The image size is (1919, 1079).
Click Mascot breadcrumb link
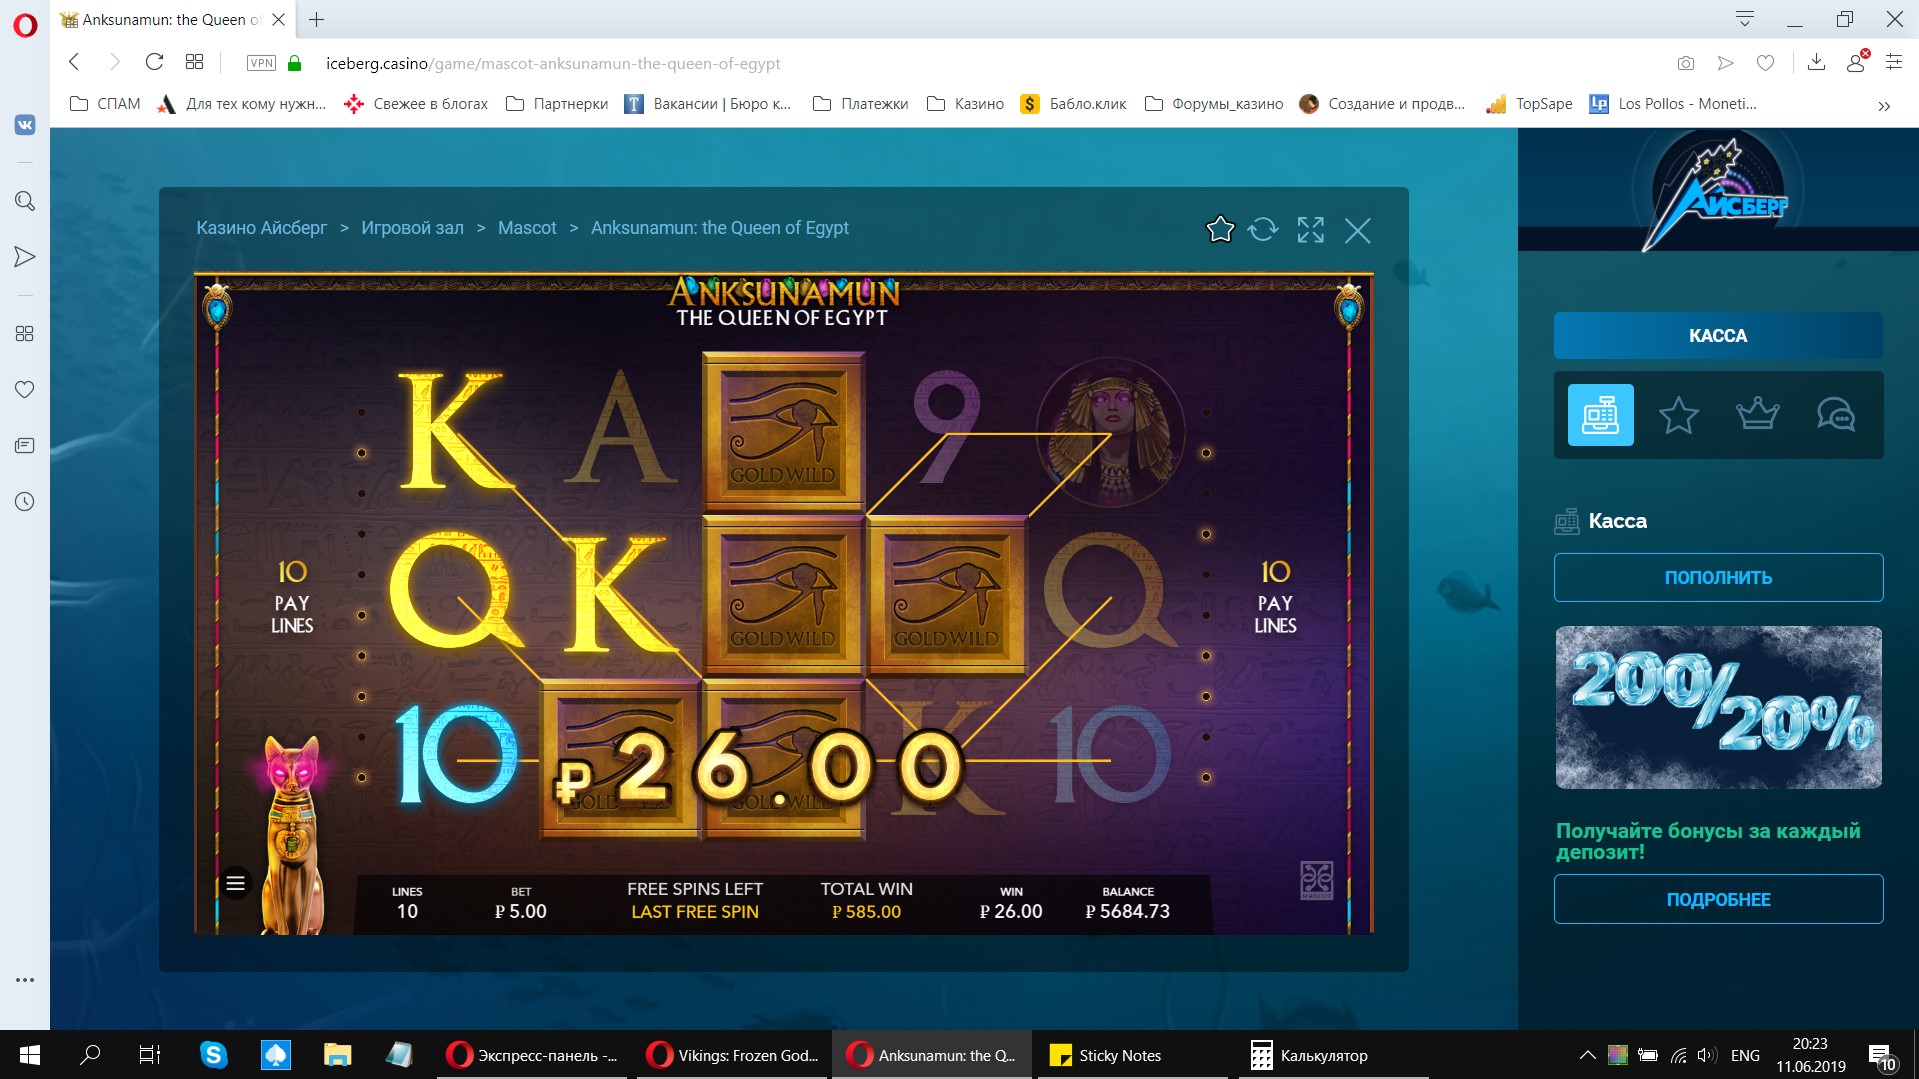click(x=527, y=228)
